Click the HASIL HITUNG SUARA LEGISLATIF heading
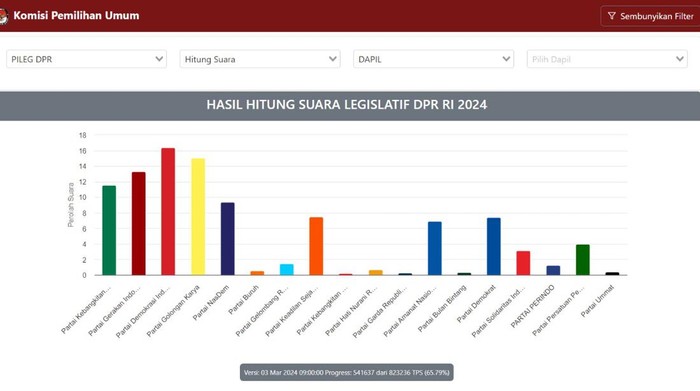Screen dimensions: 700x391 (x=346, y=104)
